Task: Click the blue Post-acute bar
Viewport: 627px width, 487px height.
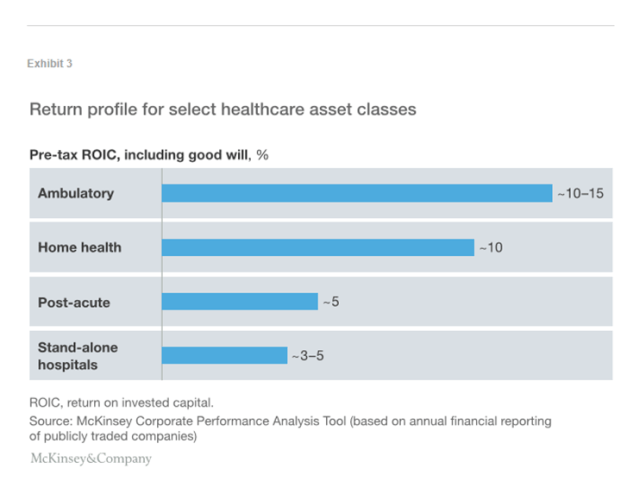Action: click(239, 301)
